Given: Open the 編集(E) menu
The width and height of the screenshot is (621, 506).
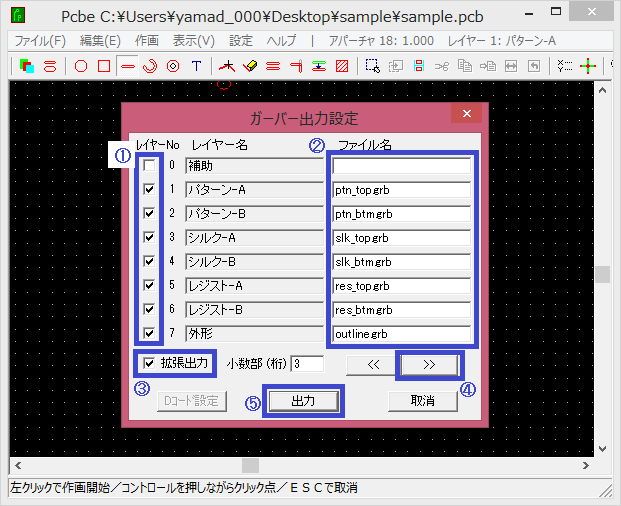Looking at the screenshot, I should tap(100, 41).
